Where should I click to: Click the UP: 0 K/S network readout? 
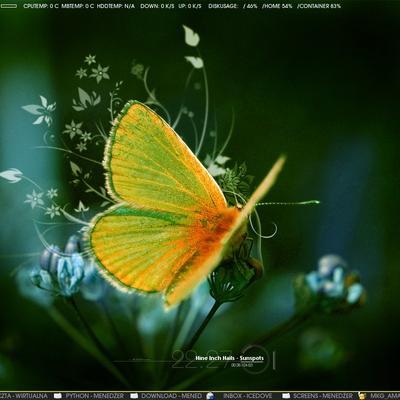point(190,6)
